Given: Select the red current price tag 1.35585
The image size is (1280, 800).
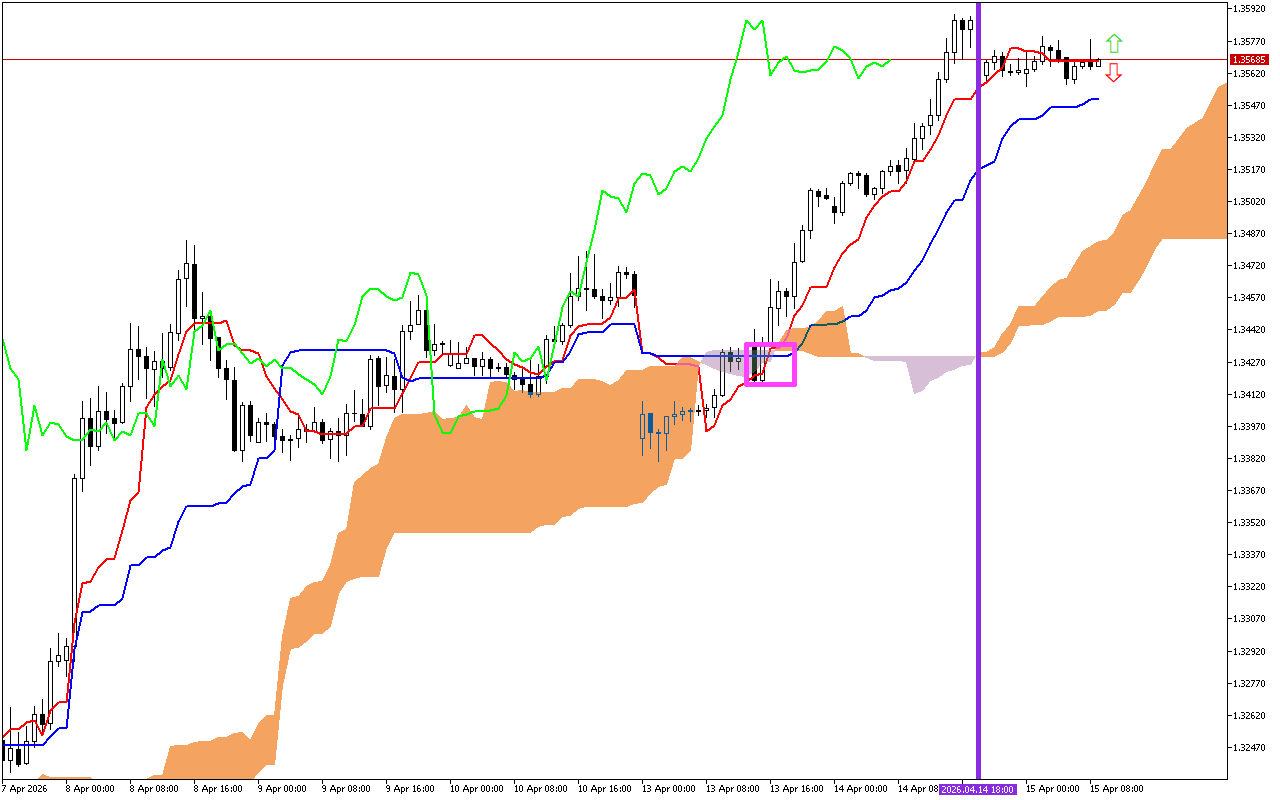Looking at the screenshot, I should point(1249,60).
